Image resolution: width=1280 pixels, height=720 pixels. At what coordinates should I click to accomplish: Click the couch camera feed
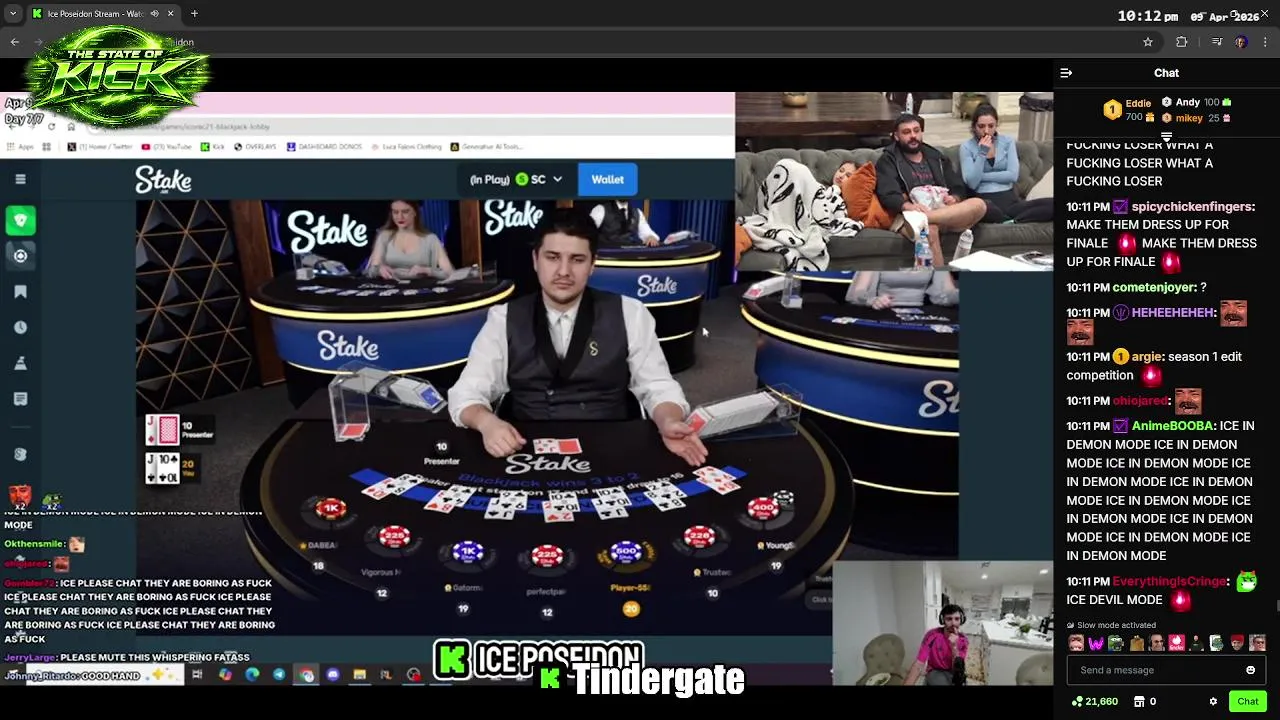(x=894, y=182)
